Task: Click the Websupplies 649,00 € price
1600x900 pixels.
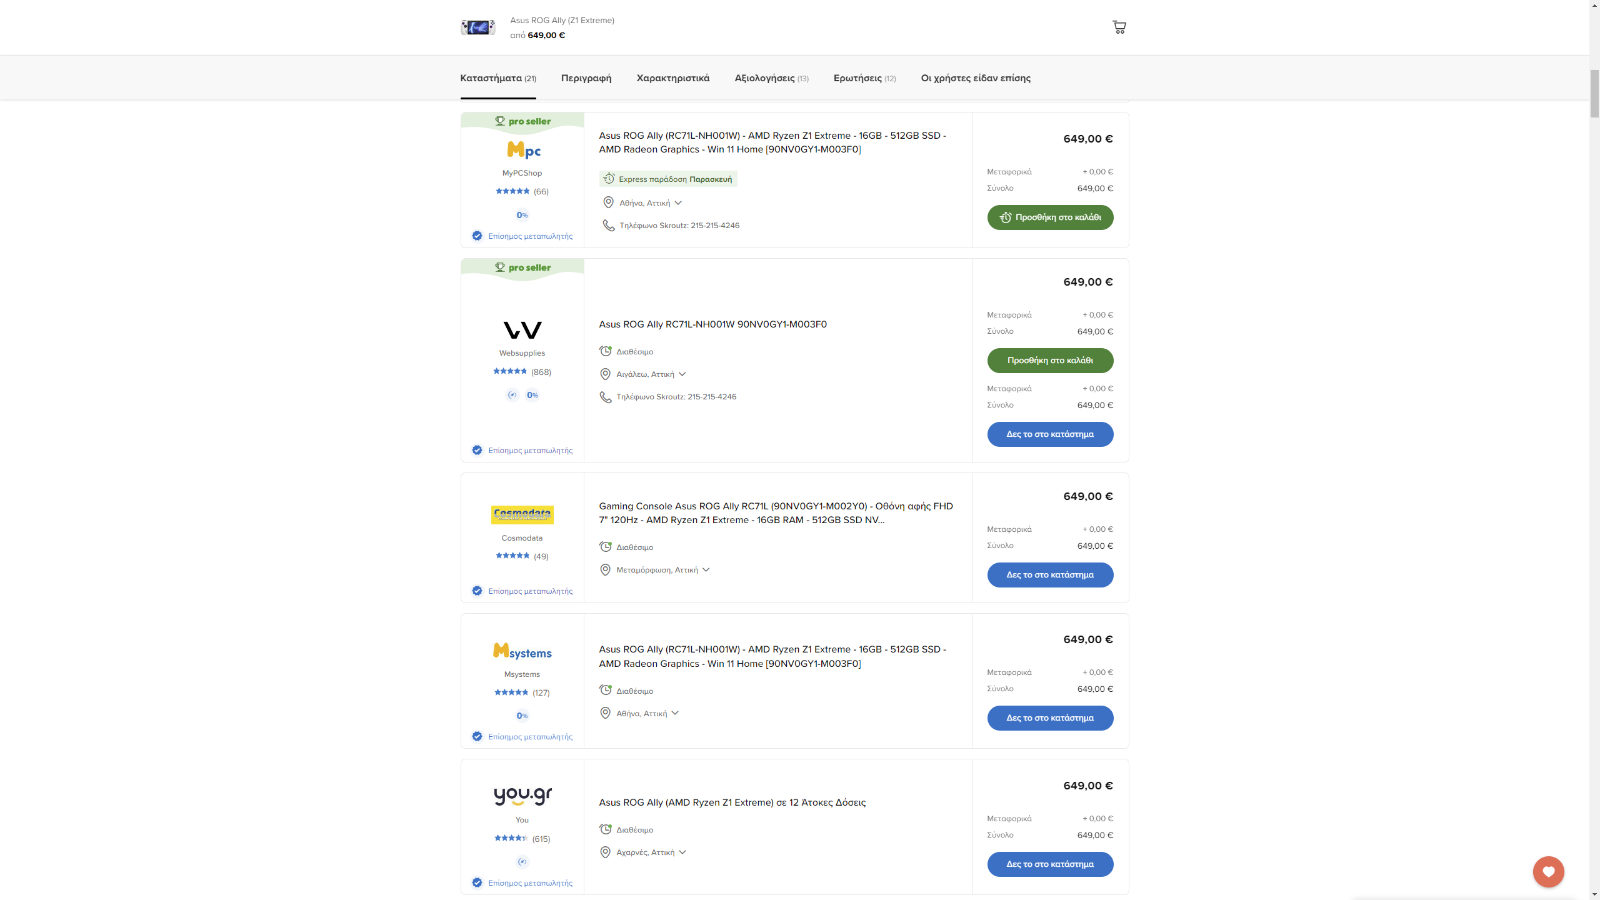Action: point(1088,282)
